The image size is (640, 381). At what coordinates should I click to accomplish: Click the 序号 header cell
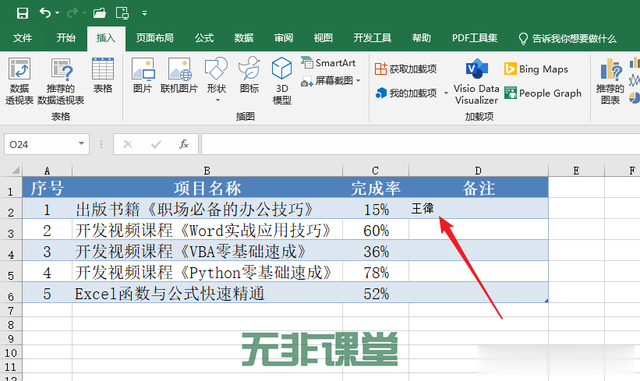pyautogui.click(x=47, y=187)
